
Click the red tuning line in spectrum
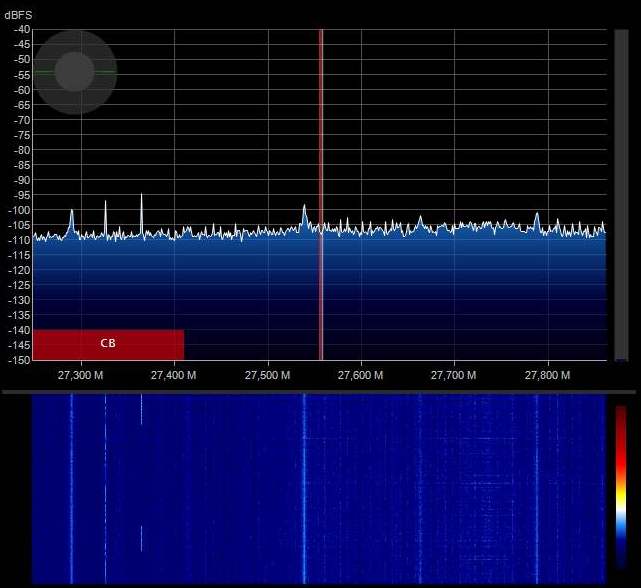[321, 150]
